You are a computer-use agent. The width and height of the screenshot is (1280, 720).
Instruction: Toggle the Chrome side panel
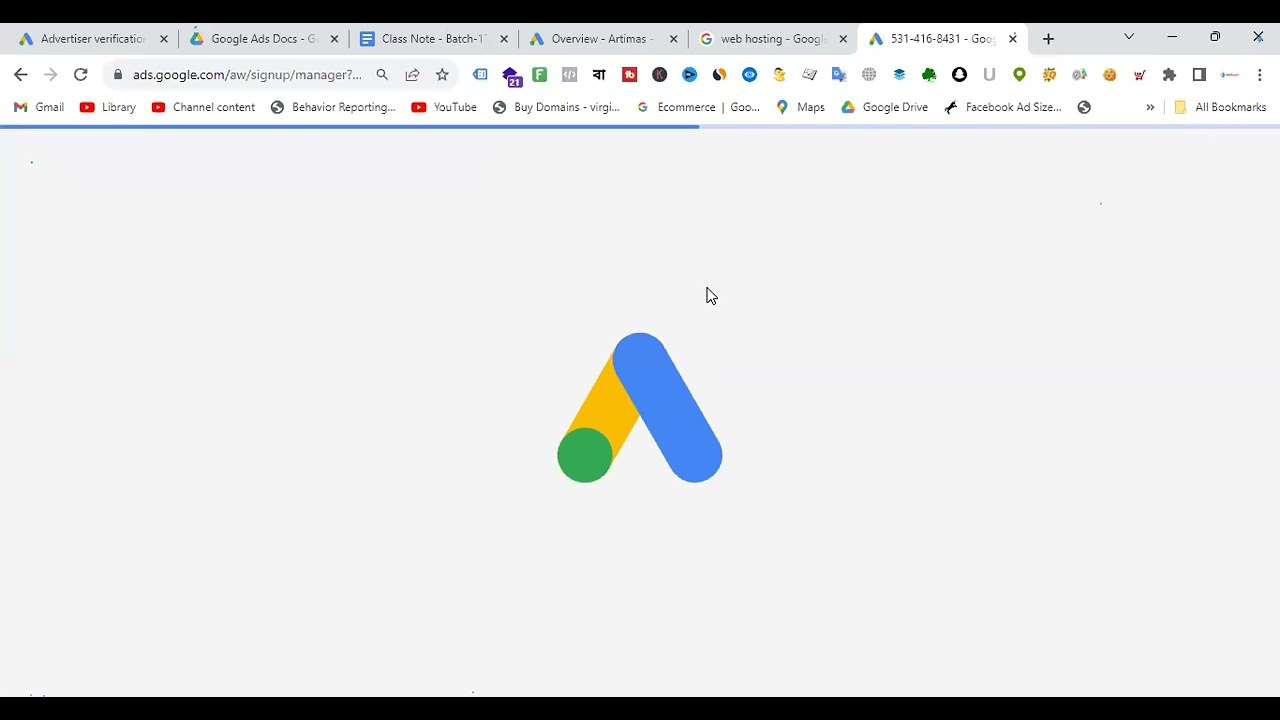point(1199,75)
